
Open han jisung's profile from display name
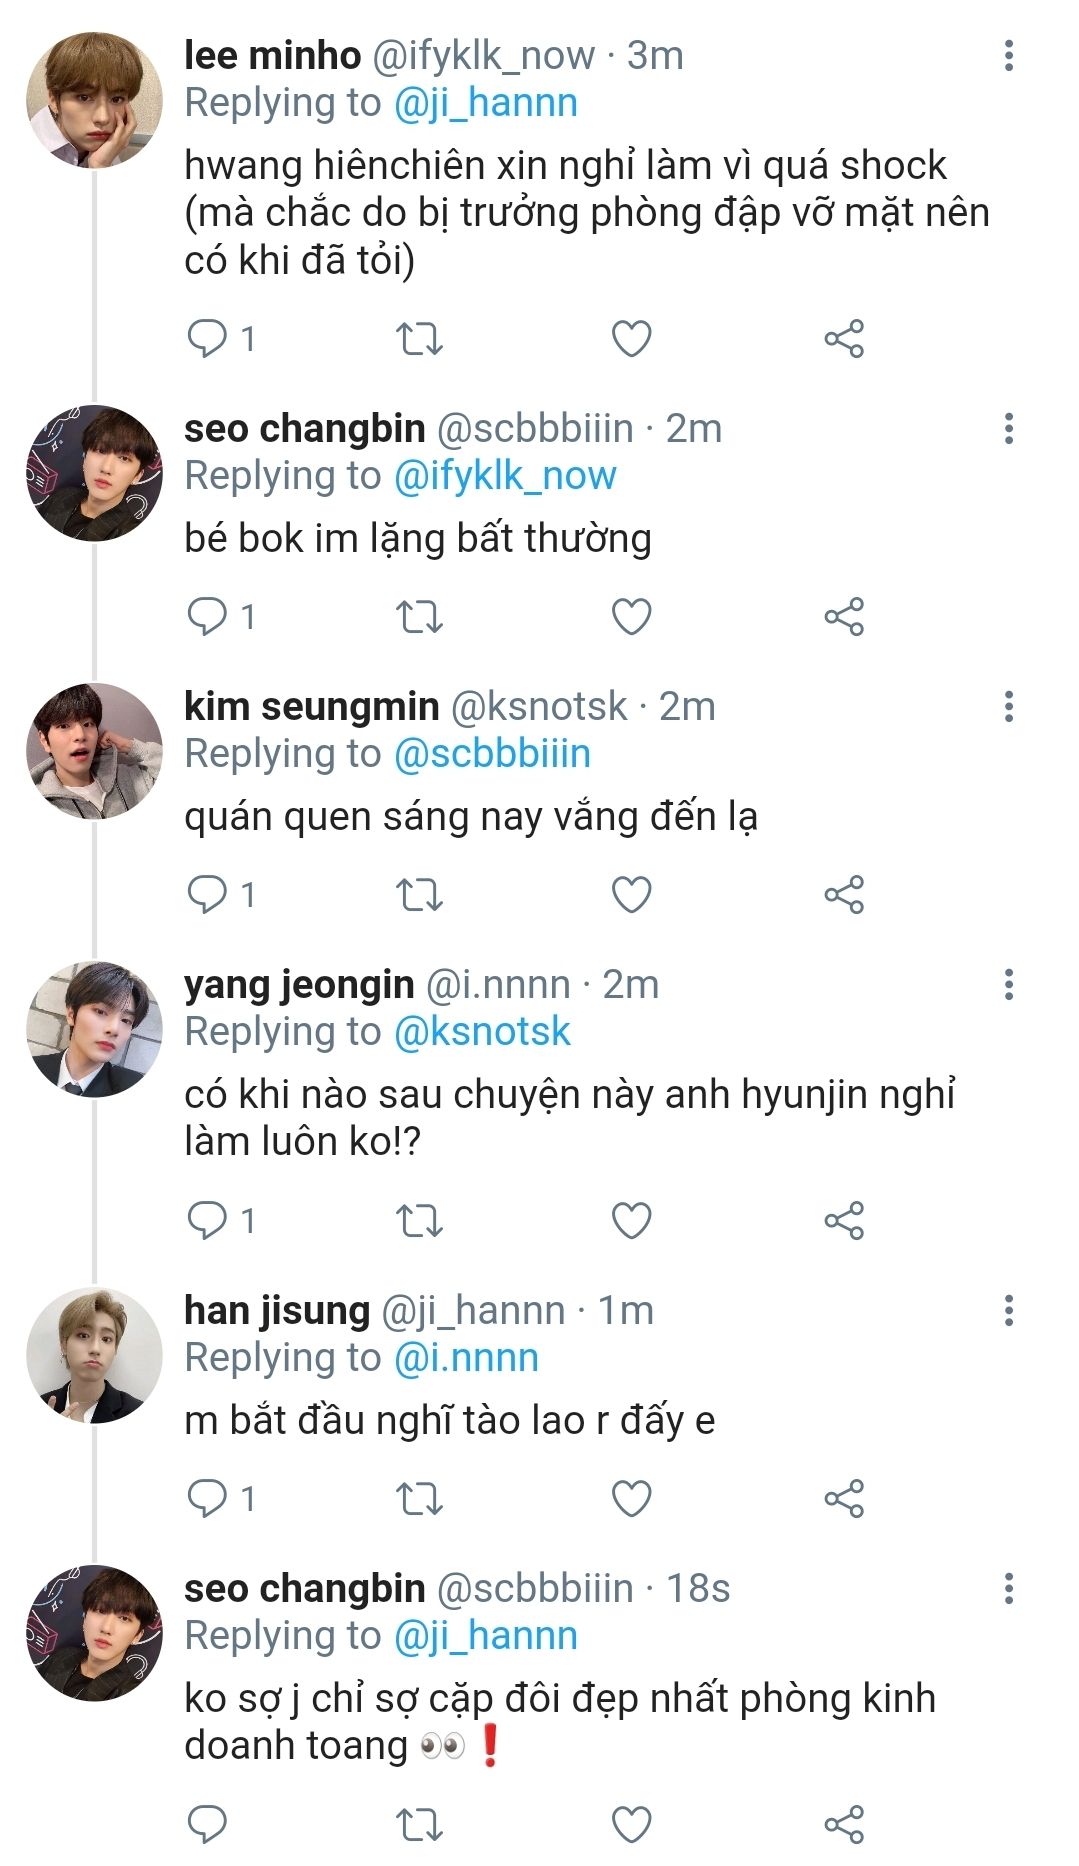point(277,1310)
